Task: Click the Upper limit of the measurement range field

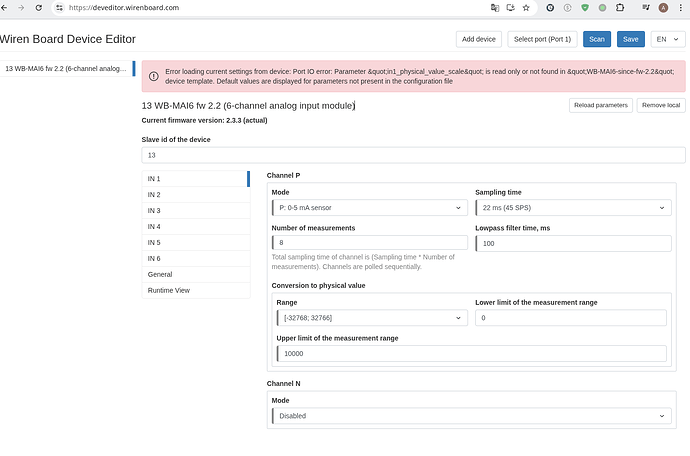Action: coord(472,353)
